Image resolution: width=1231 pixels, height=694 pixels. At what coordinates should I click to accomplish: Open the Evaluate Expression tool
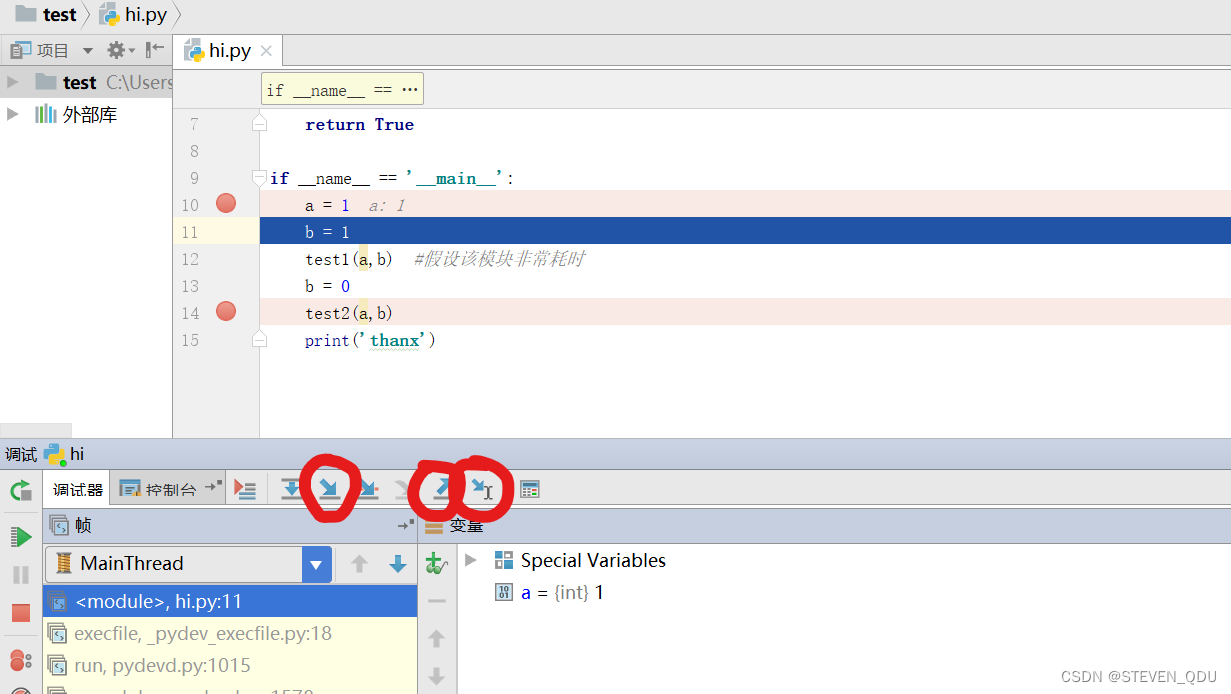click(x=529, y=489)
